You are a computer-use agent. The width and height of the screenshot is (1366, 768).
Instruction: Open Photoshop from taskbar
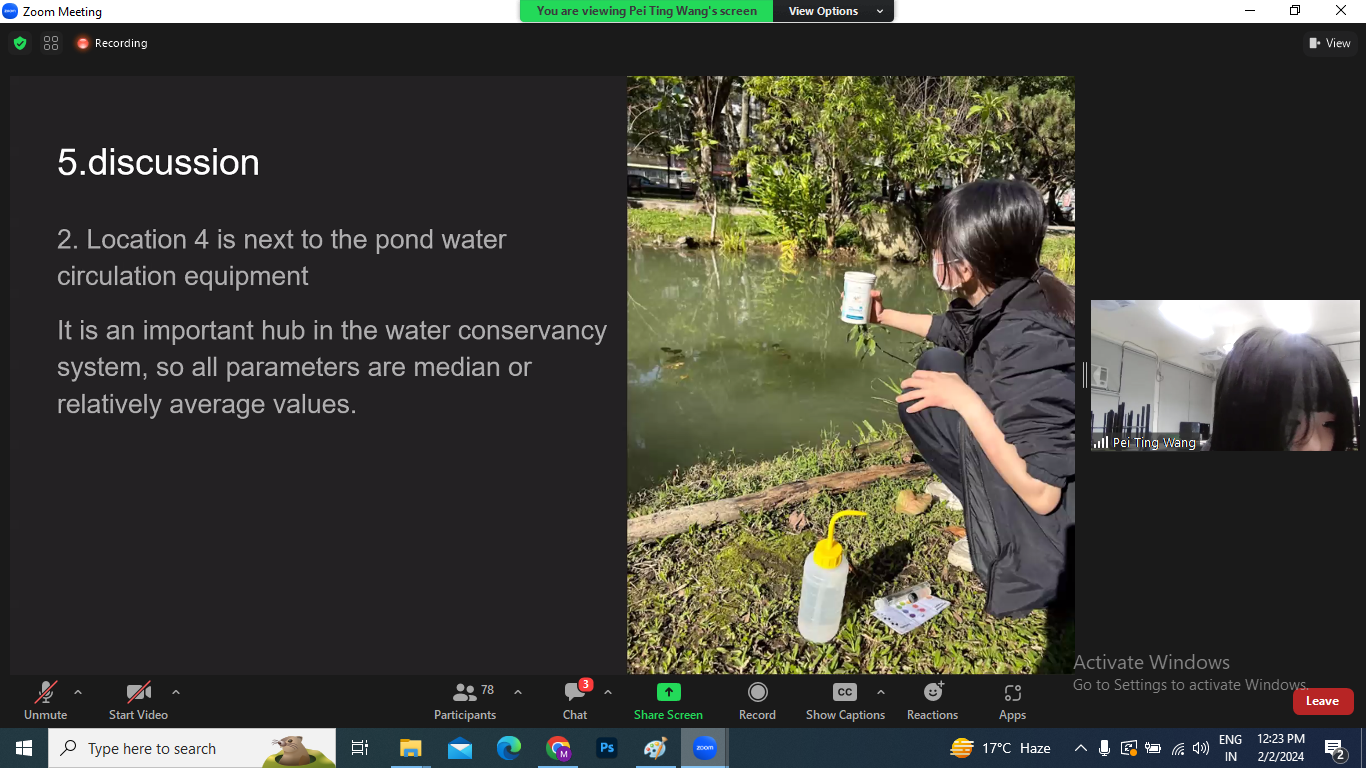(607, 748)
